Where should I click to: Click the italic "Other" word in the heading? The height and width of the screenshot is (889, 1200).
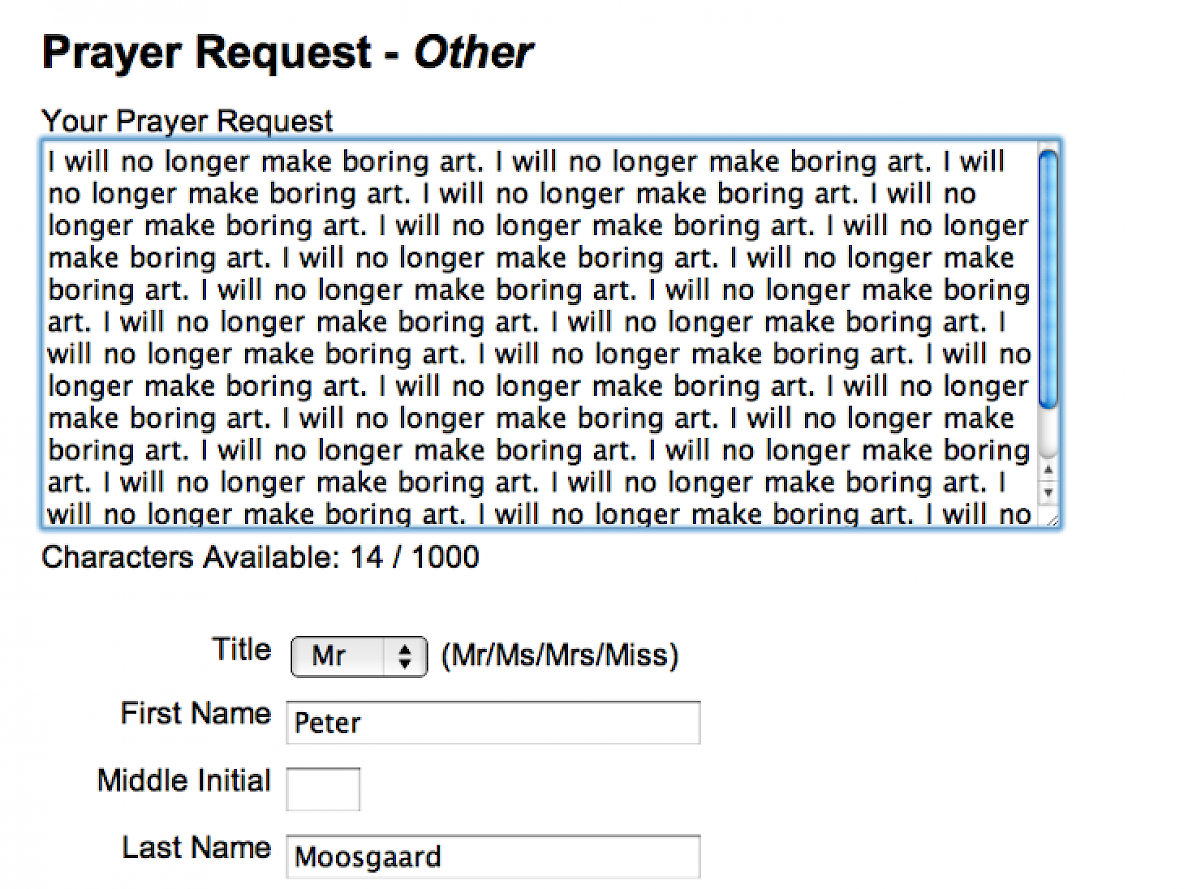(x=473, y=52)
